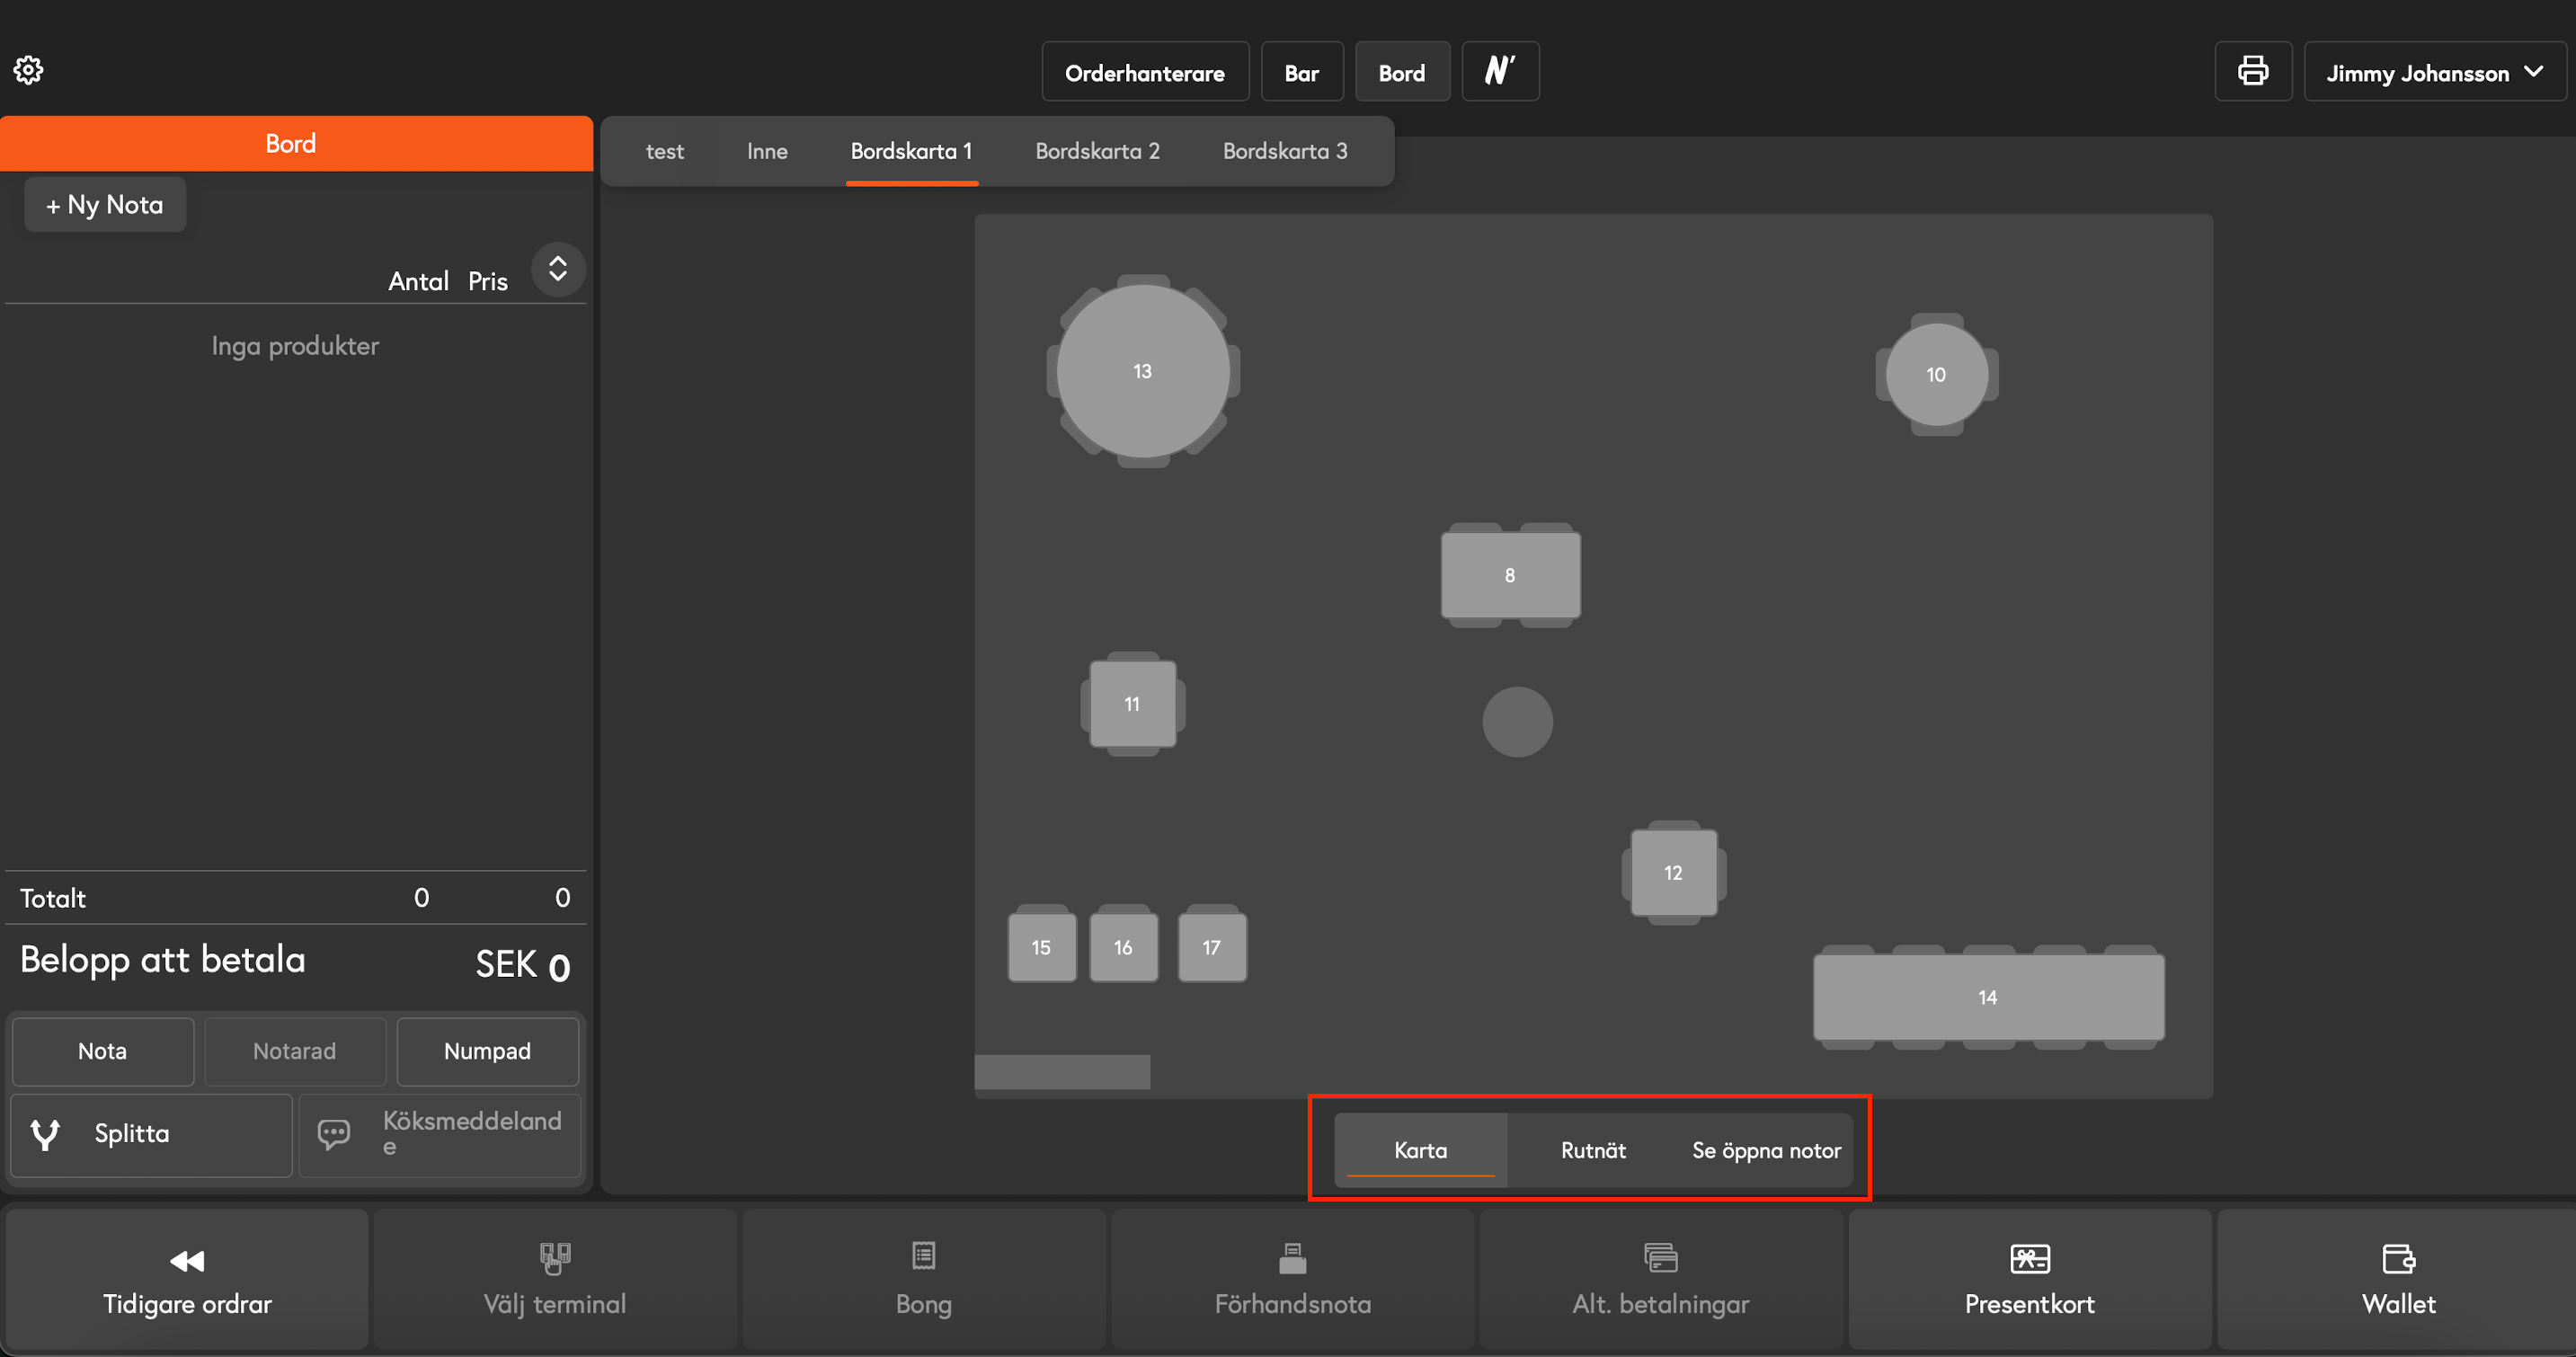Click the SEK 0 amount
This screenshot has width=2576, height=1357.
click(523, 965)
